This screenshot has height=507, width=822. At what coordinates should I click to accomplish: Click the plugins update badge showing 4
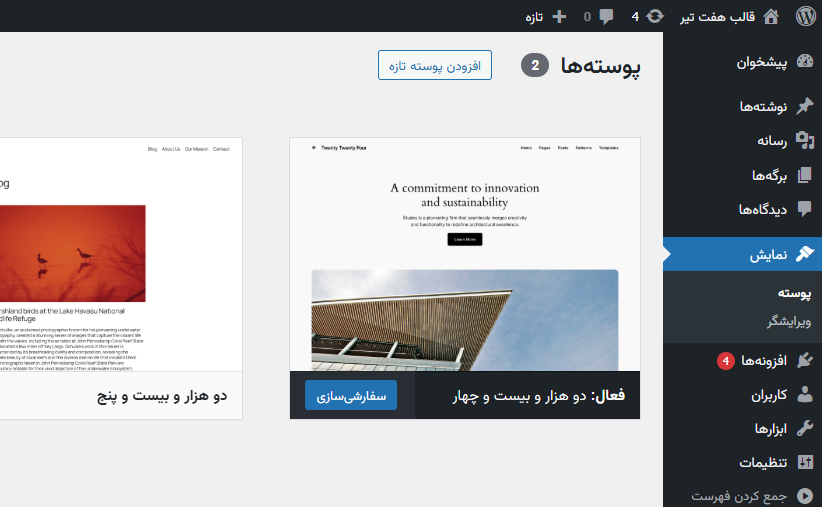click(726, 361)
